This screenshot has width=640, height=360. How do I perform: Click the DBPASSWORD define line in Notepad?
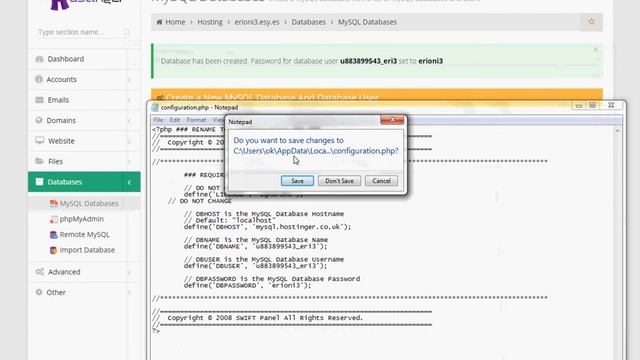coord(247,286)
